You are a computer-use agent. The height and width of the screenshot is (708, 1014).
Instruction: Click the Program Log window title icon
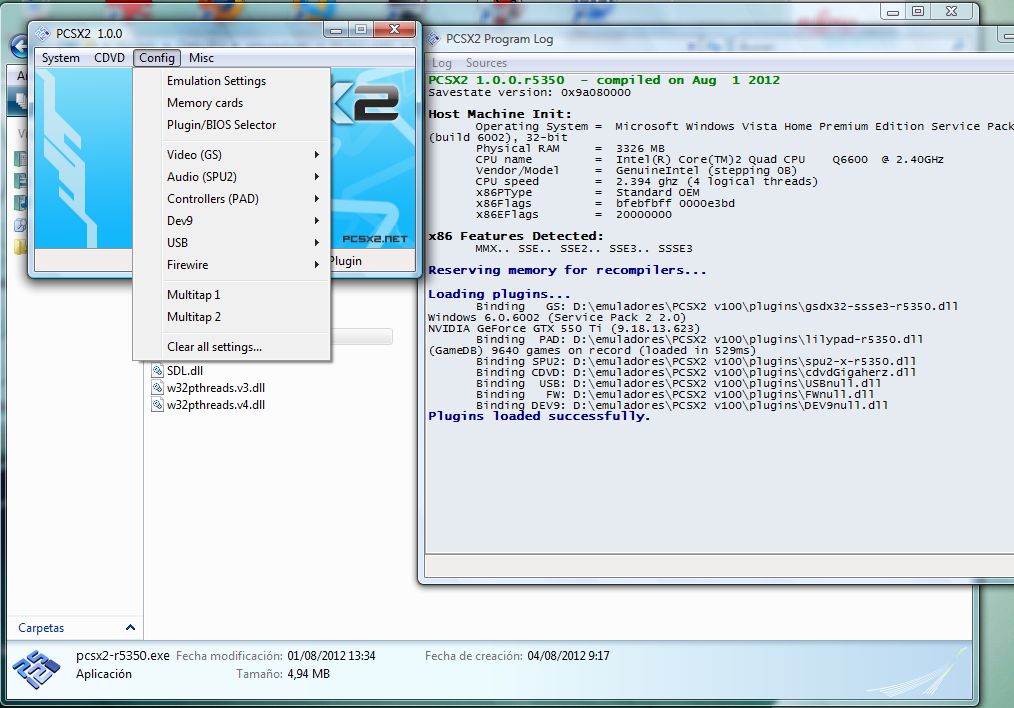coord(433,39)
